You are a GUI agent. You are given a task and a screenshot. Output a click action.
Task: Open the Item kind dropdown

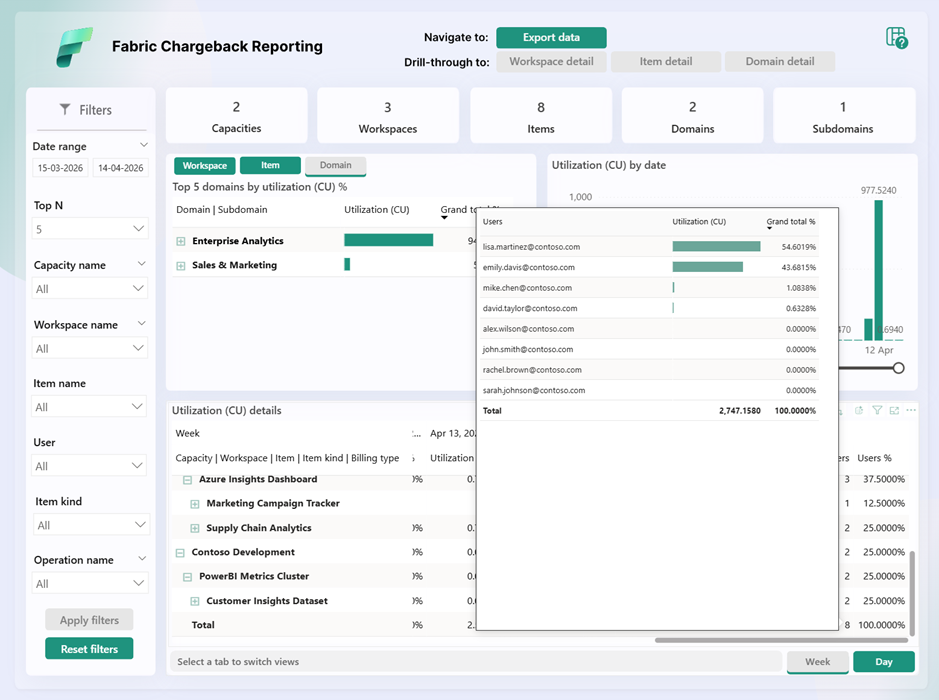[x=91, y=525]
